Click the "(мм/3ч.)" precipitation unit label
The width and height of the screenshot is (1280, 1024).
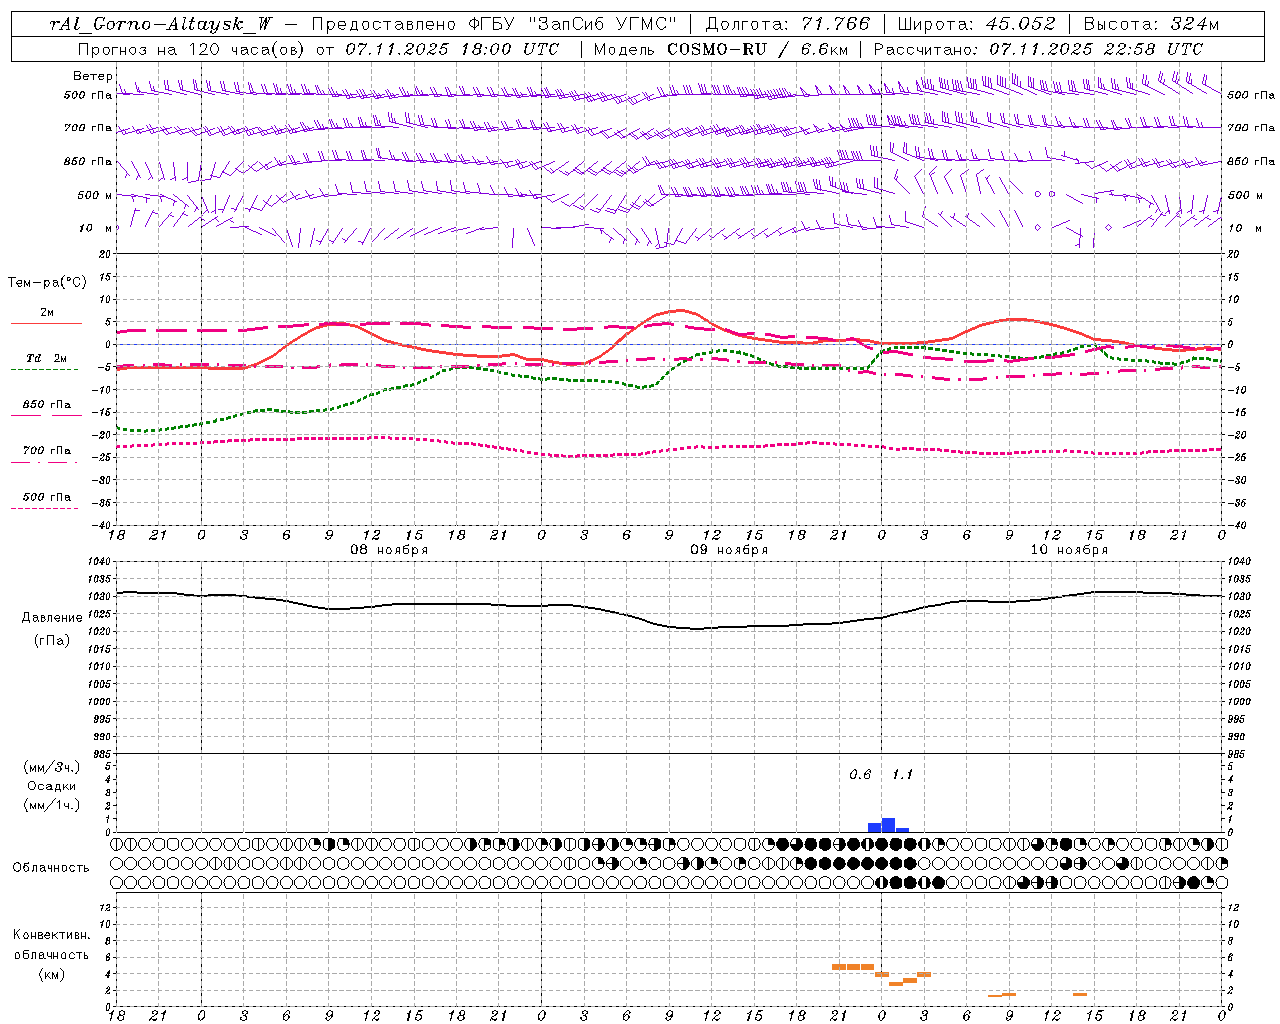[x=52, y=767]
